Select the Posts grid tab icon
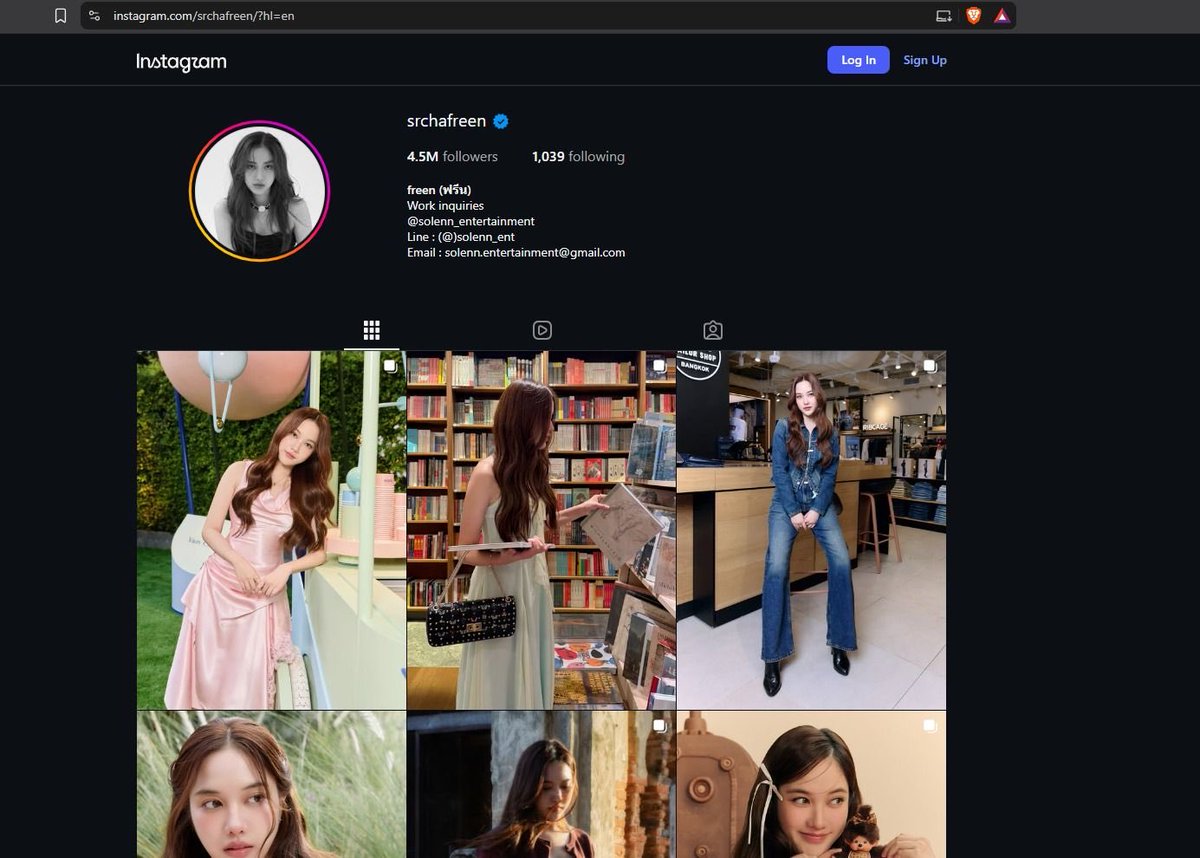Image resolution: width=1200 pixels, height=858 pixels. pos(372,330)
